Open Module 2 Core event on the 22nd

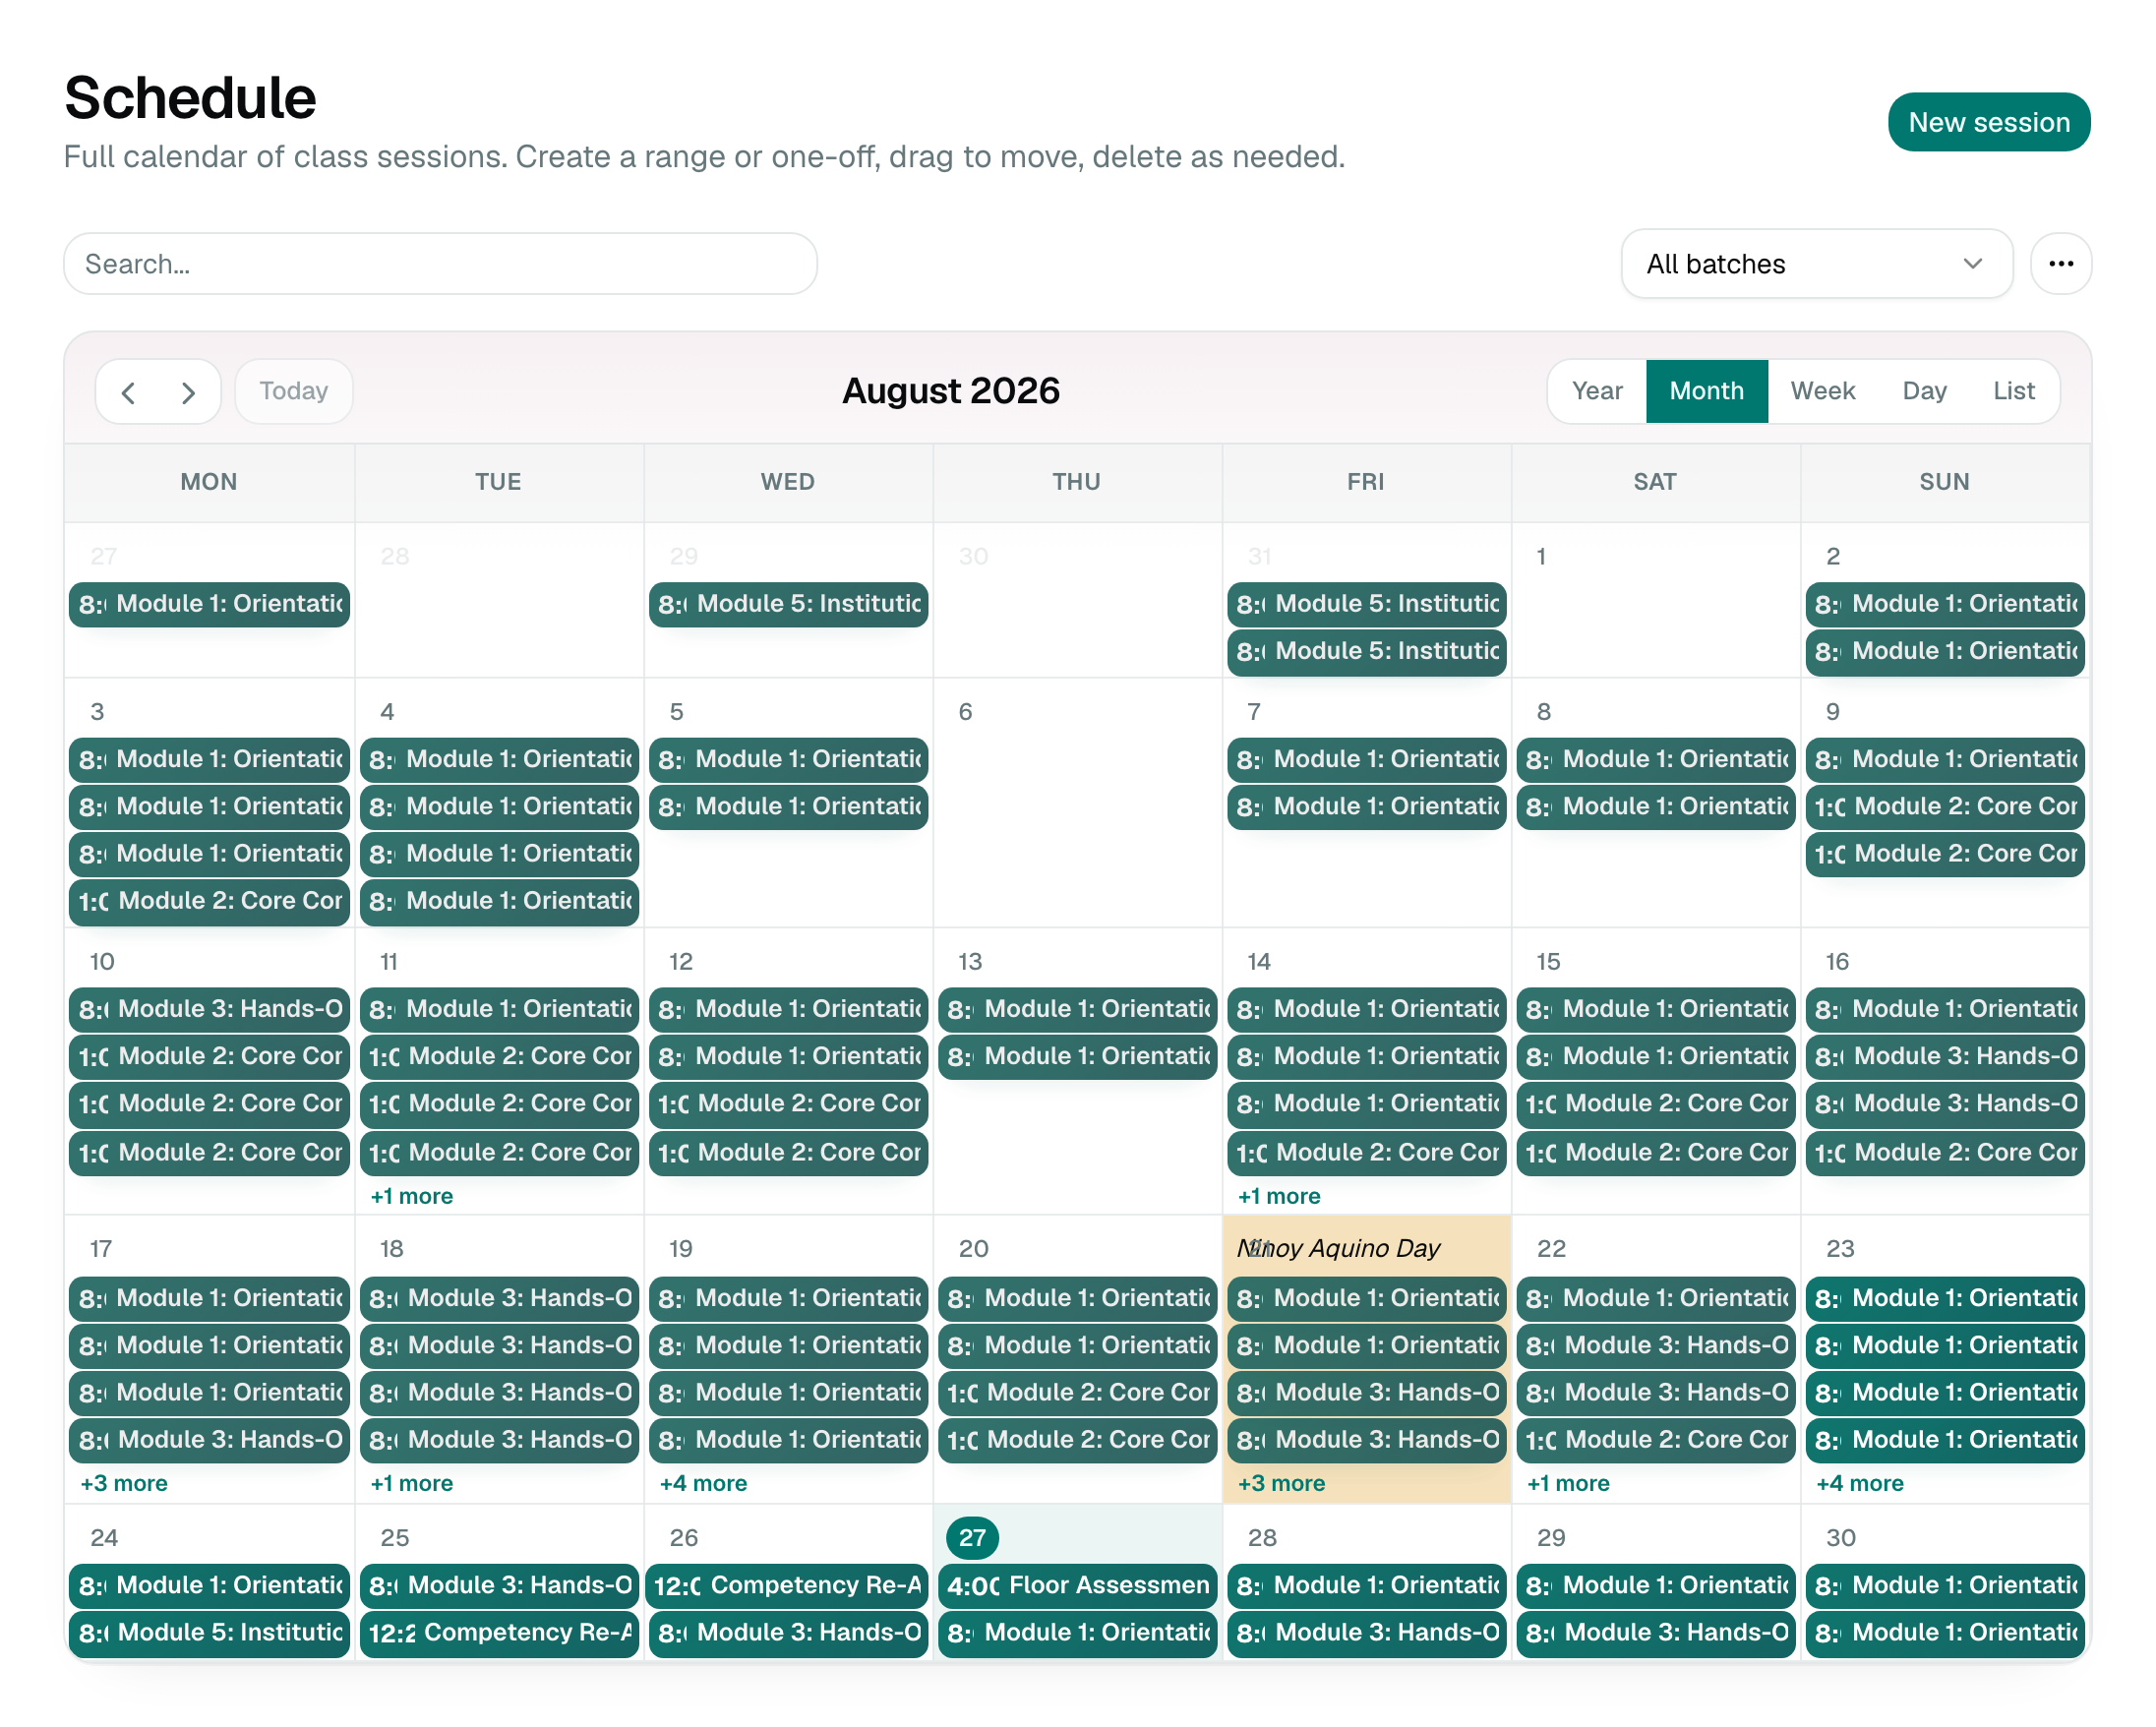click(x=1655, y=1440)
